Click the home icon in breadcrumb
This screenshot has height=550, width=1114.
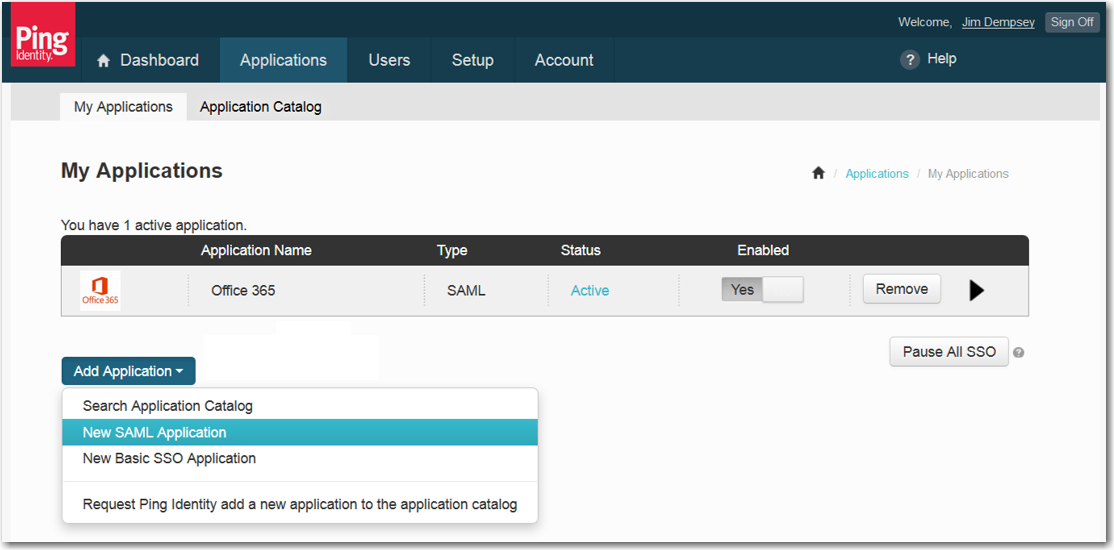click(x=818, y=174)
